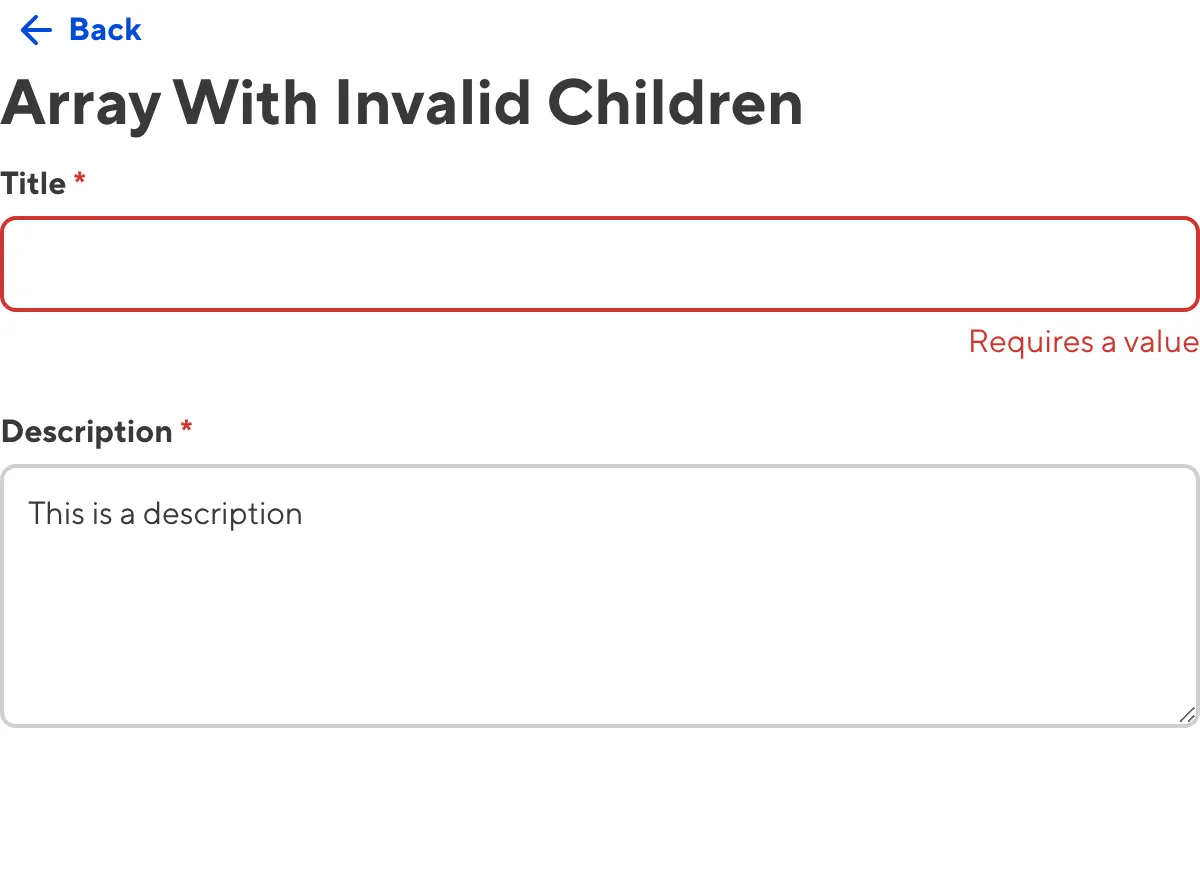Click the red asterisk beside Description
Screen dimensions: 1200x888
186,429
